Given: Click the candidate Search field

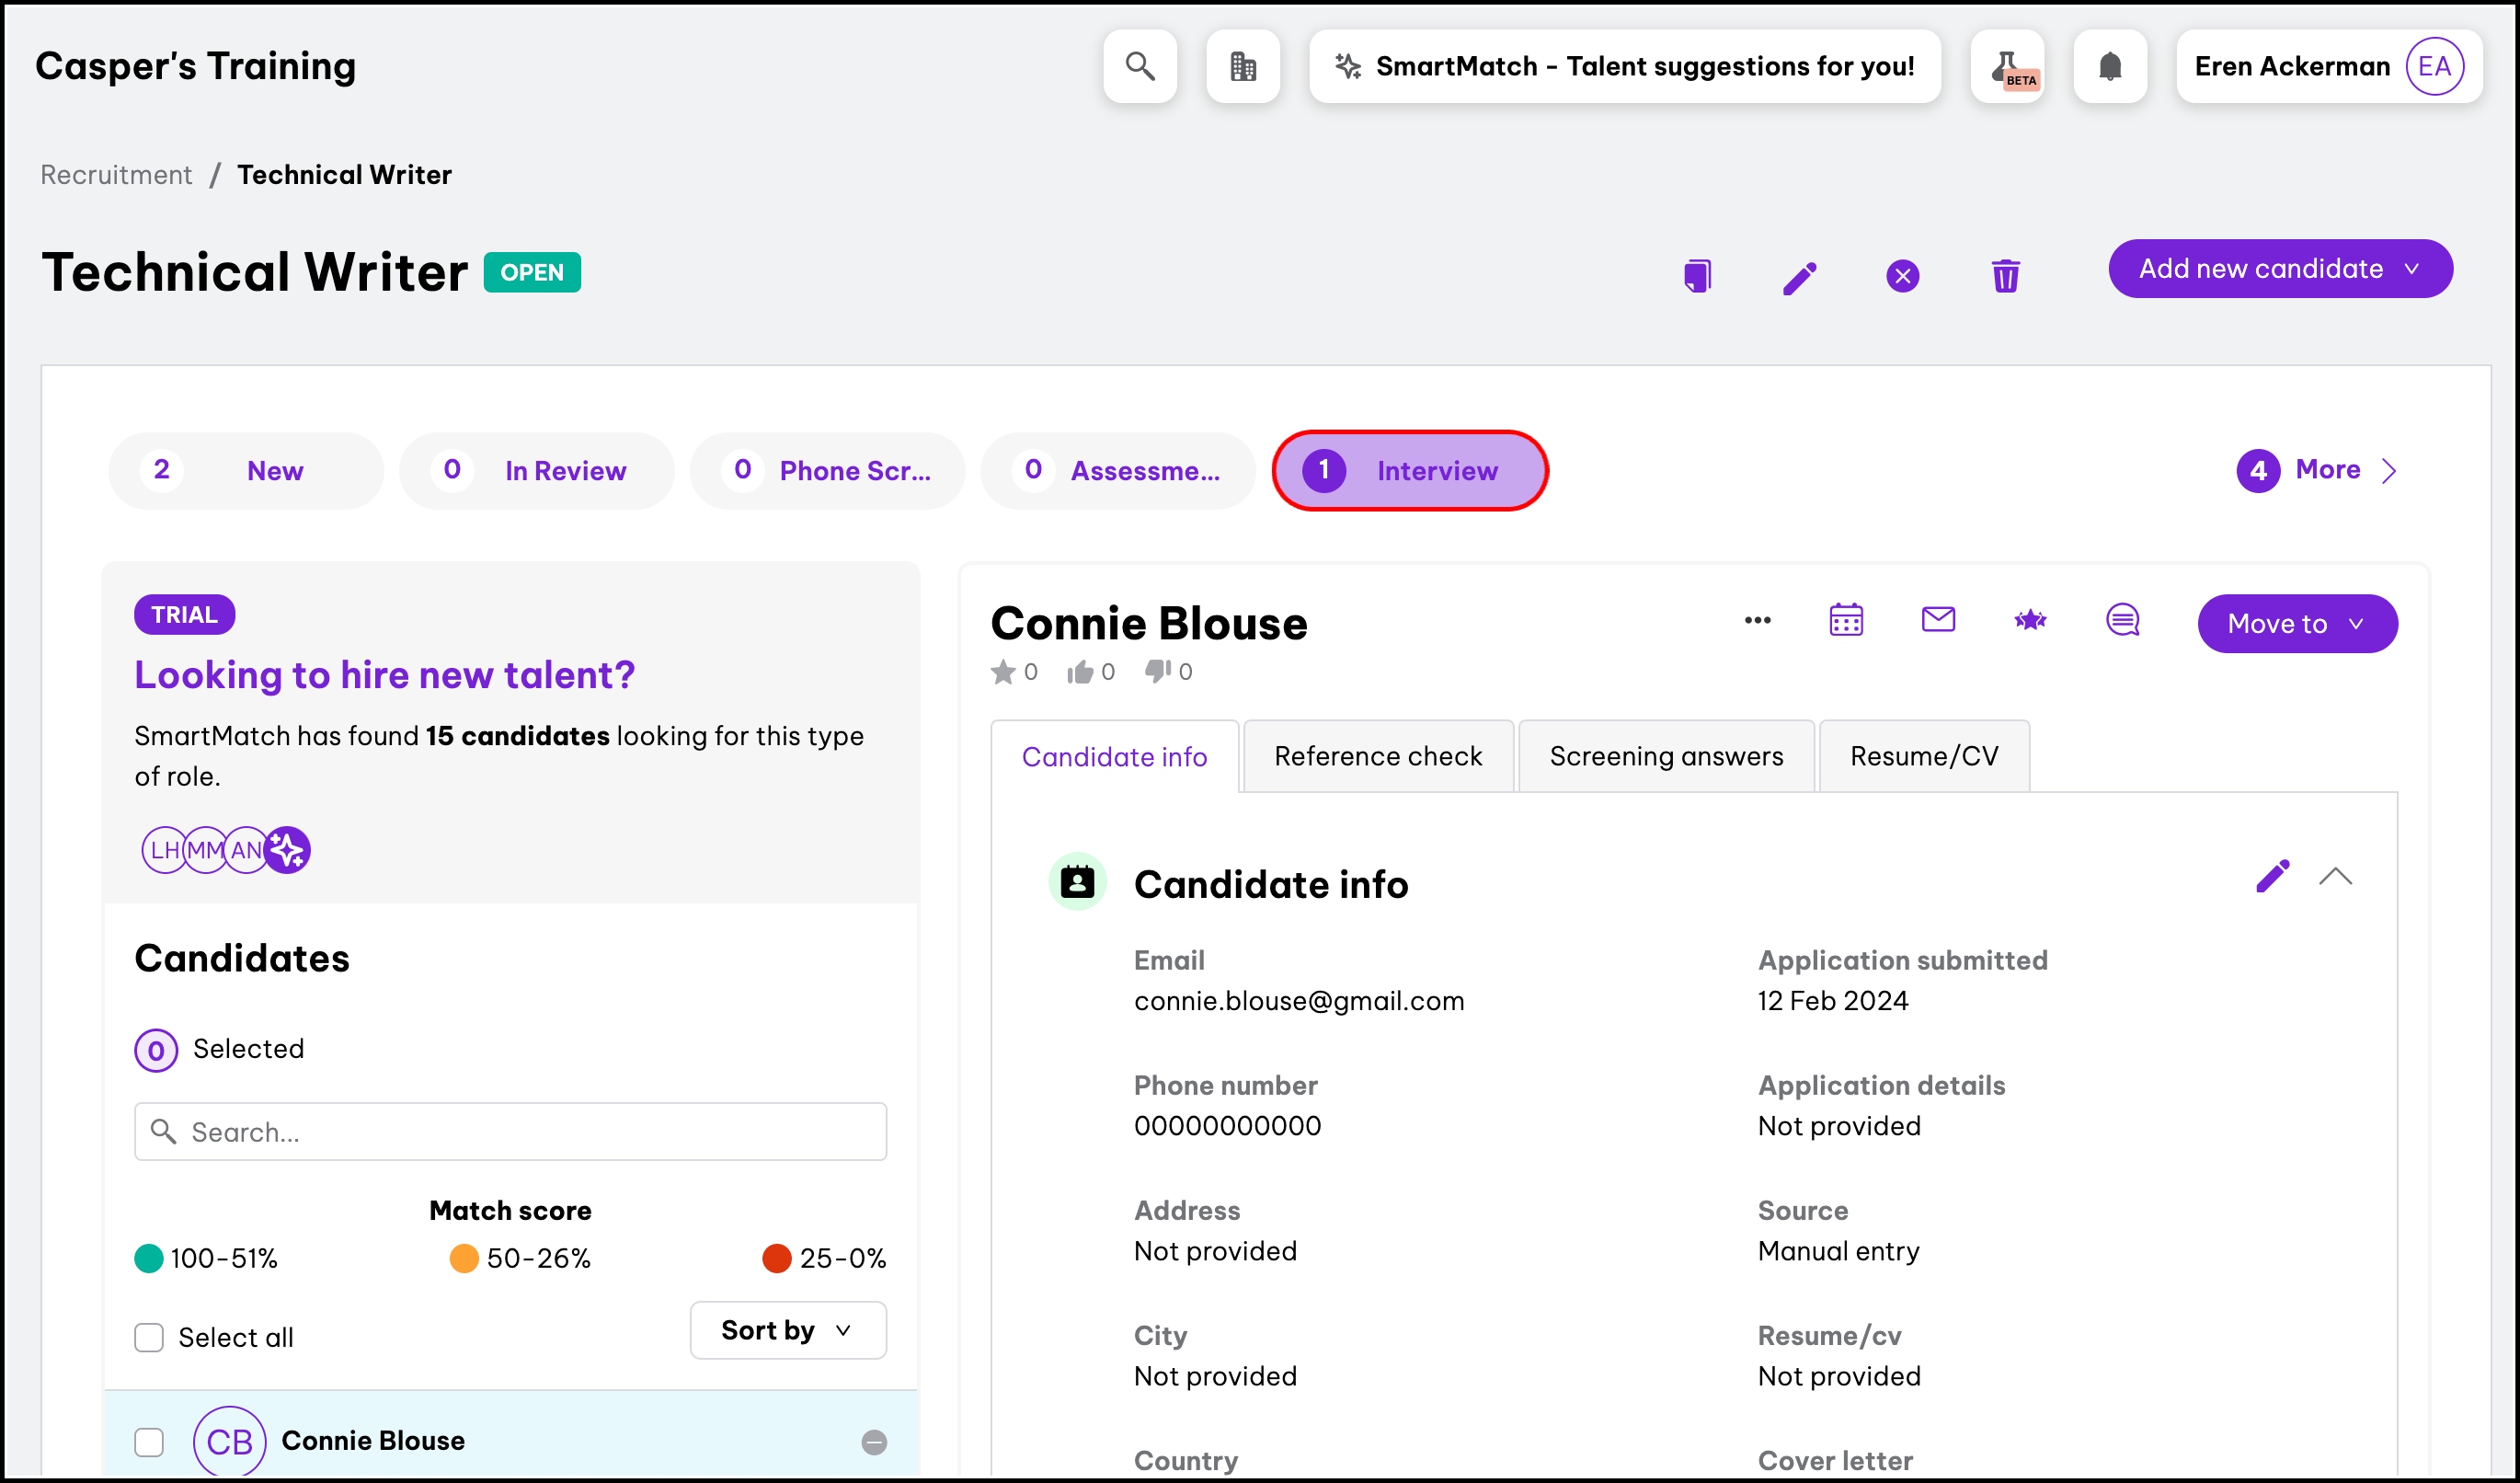Looking at the screenshot, I should [x=510, y=1131].
